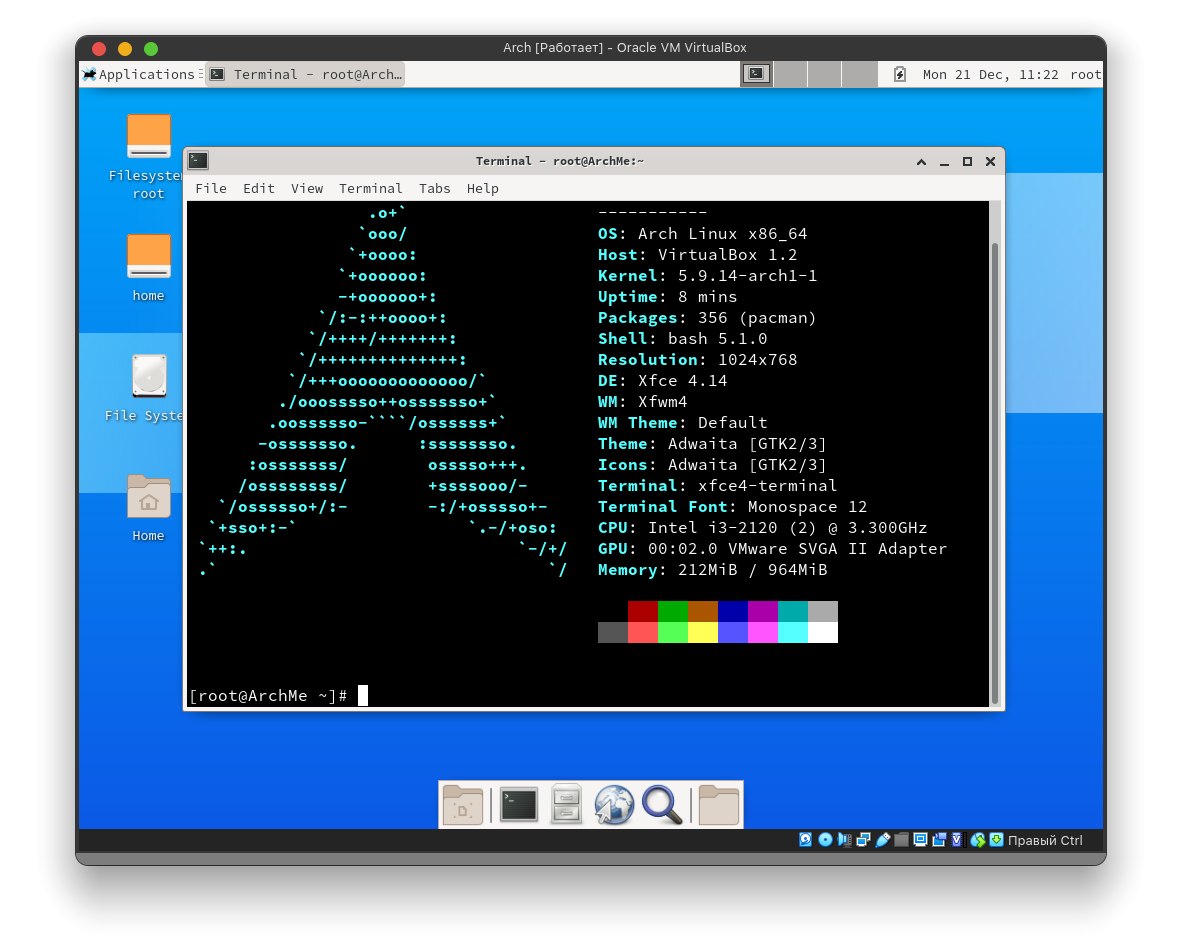Viewport: 1182px width, 951px height.
Task: Switch to the first workspace in the pager
Action: [x=756, y=74]
